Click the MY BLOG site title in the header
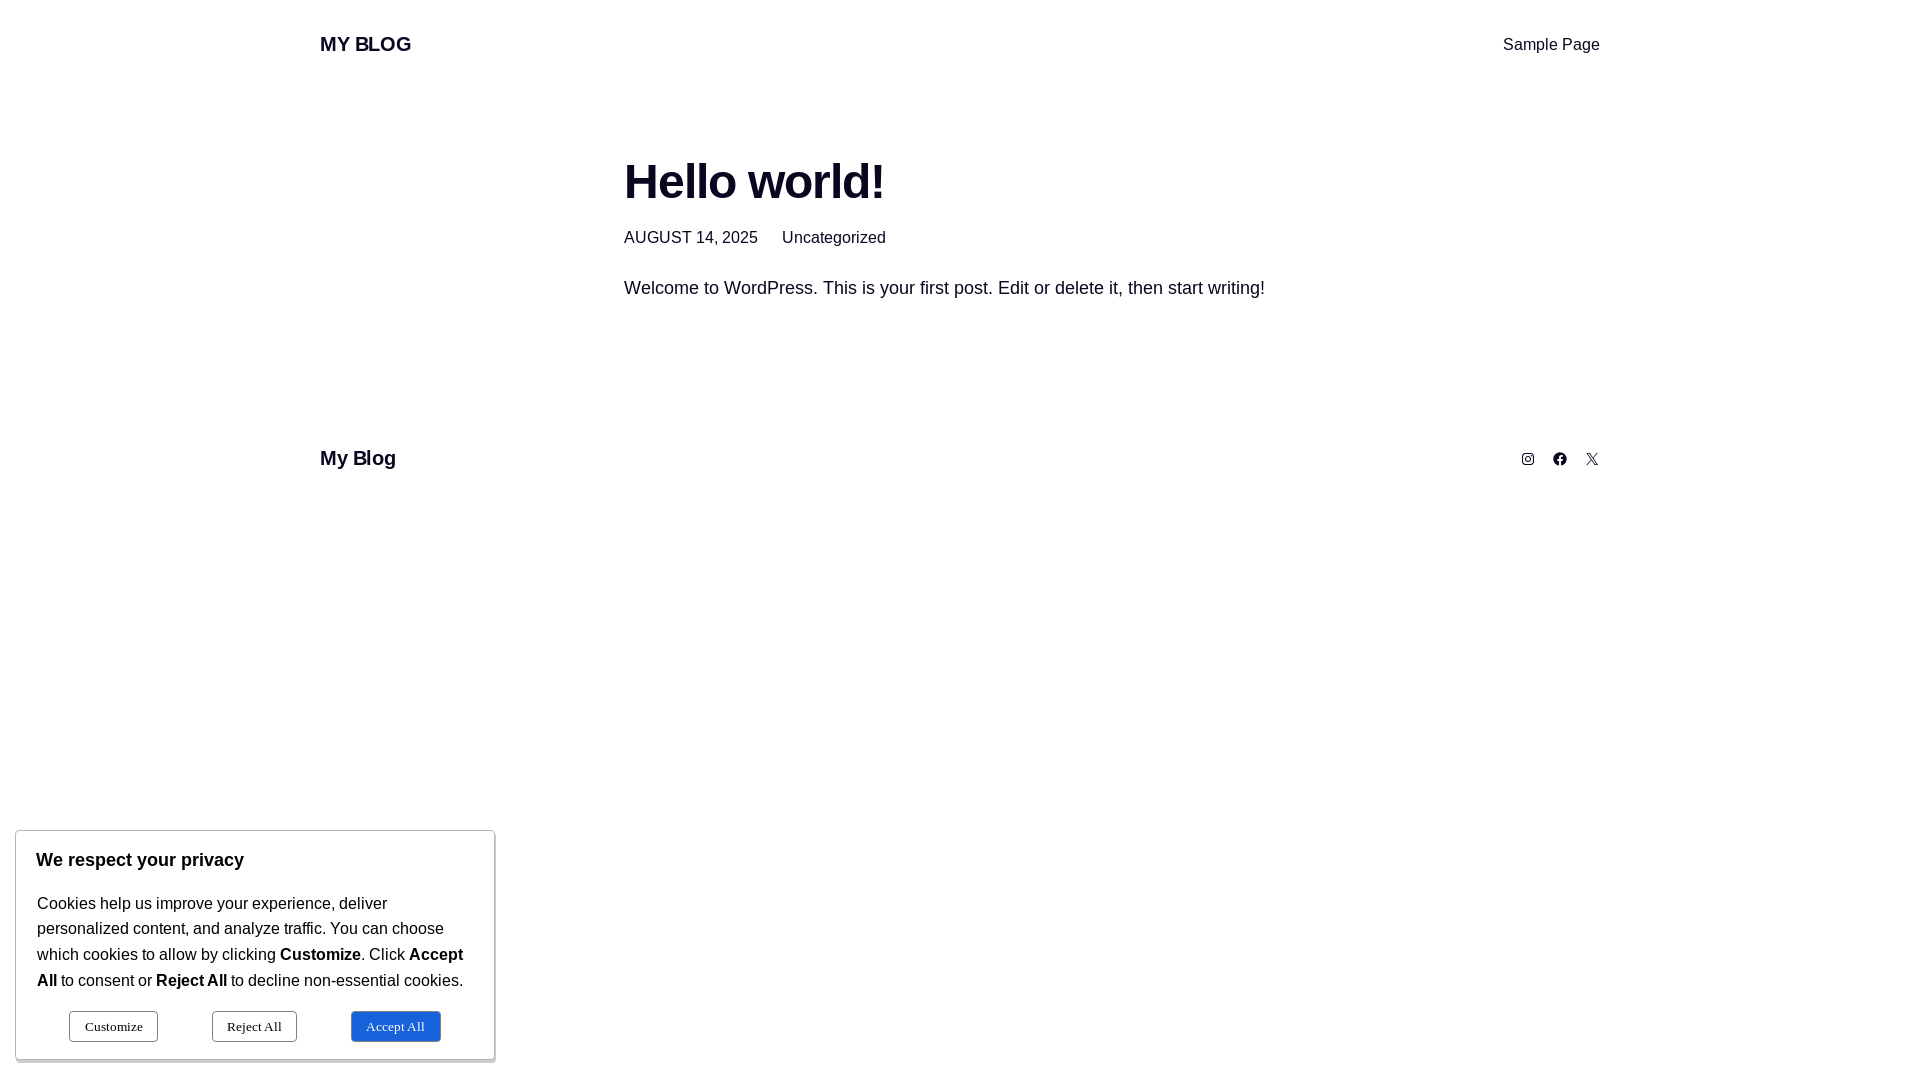The image size is (1920, 1080). tap(365, 44)
